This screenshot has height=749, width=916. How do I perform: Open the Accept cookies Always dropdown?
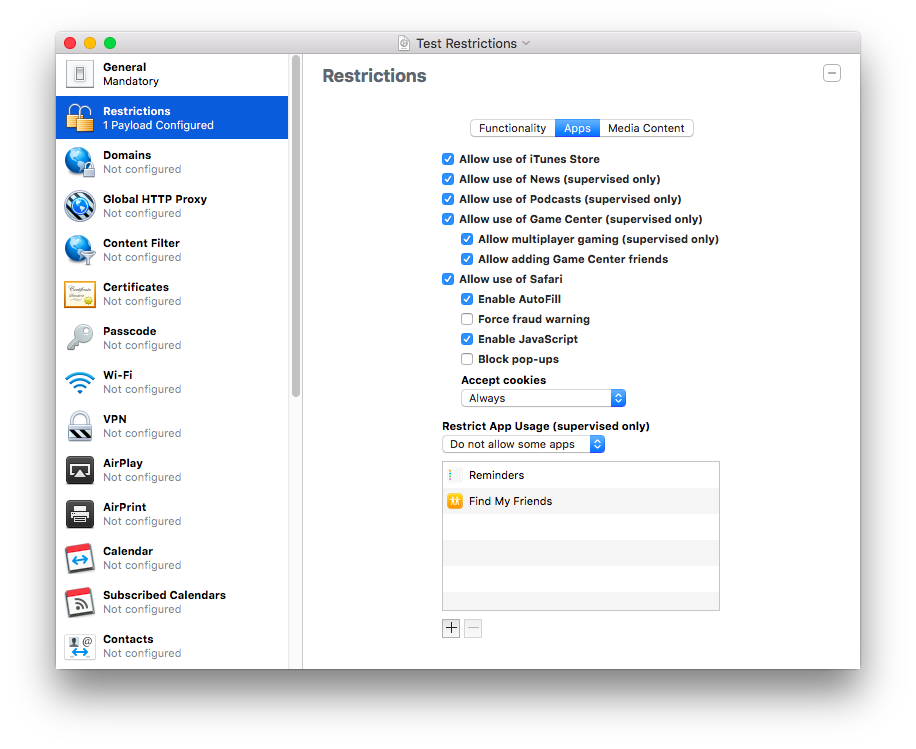click(x=543, y=398)
